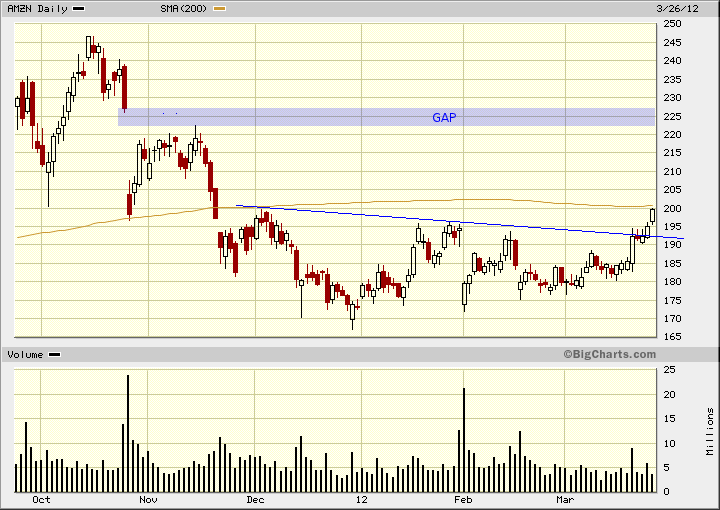Click the SMA(200) legend label
The width and height of the screenshot is (720, 510).
(184, 9)
